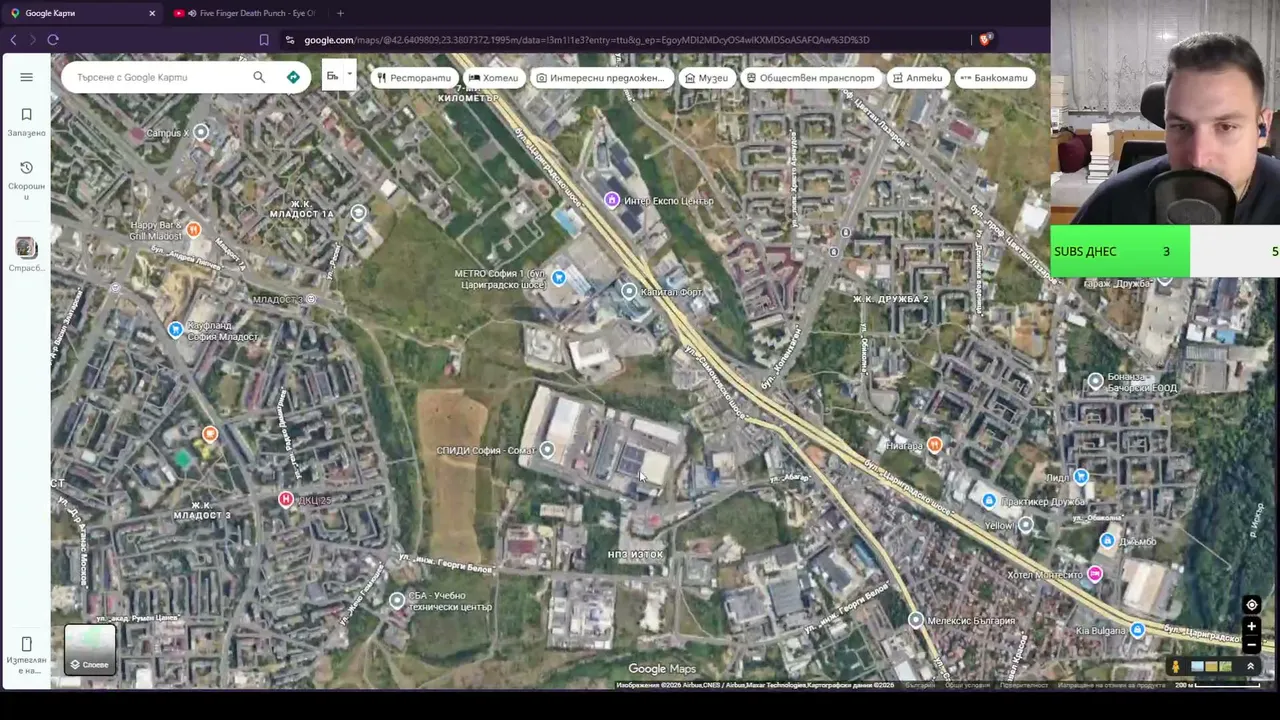Select the Обществен транспорт chip
Screen dimensions: 1280x720
(810, 78)
